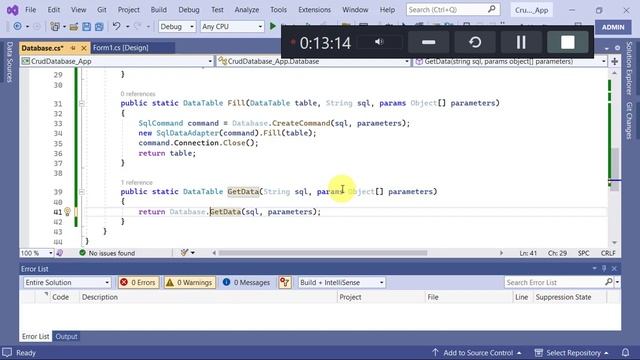Click the Save All toolbar icon

pyautogui.click(x=99, y=27)
